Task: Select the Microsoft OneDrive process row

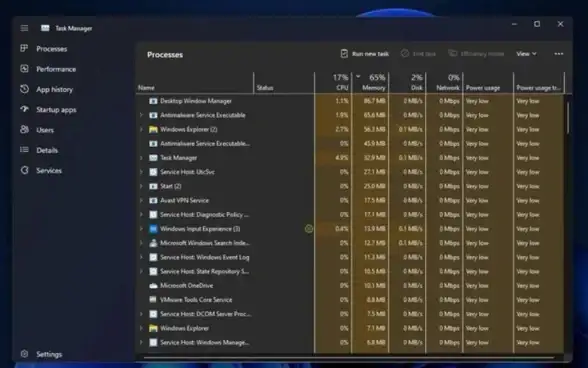Action: pyautogui.click(x=351, y=285)
